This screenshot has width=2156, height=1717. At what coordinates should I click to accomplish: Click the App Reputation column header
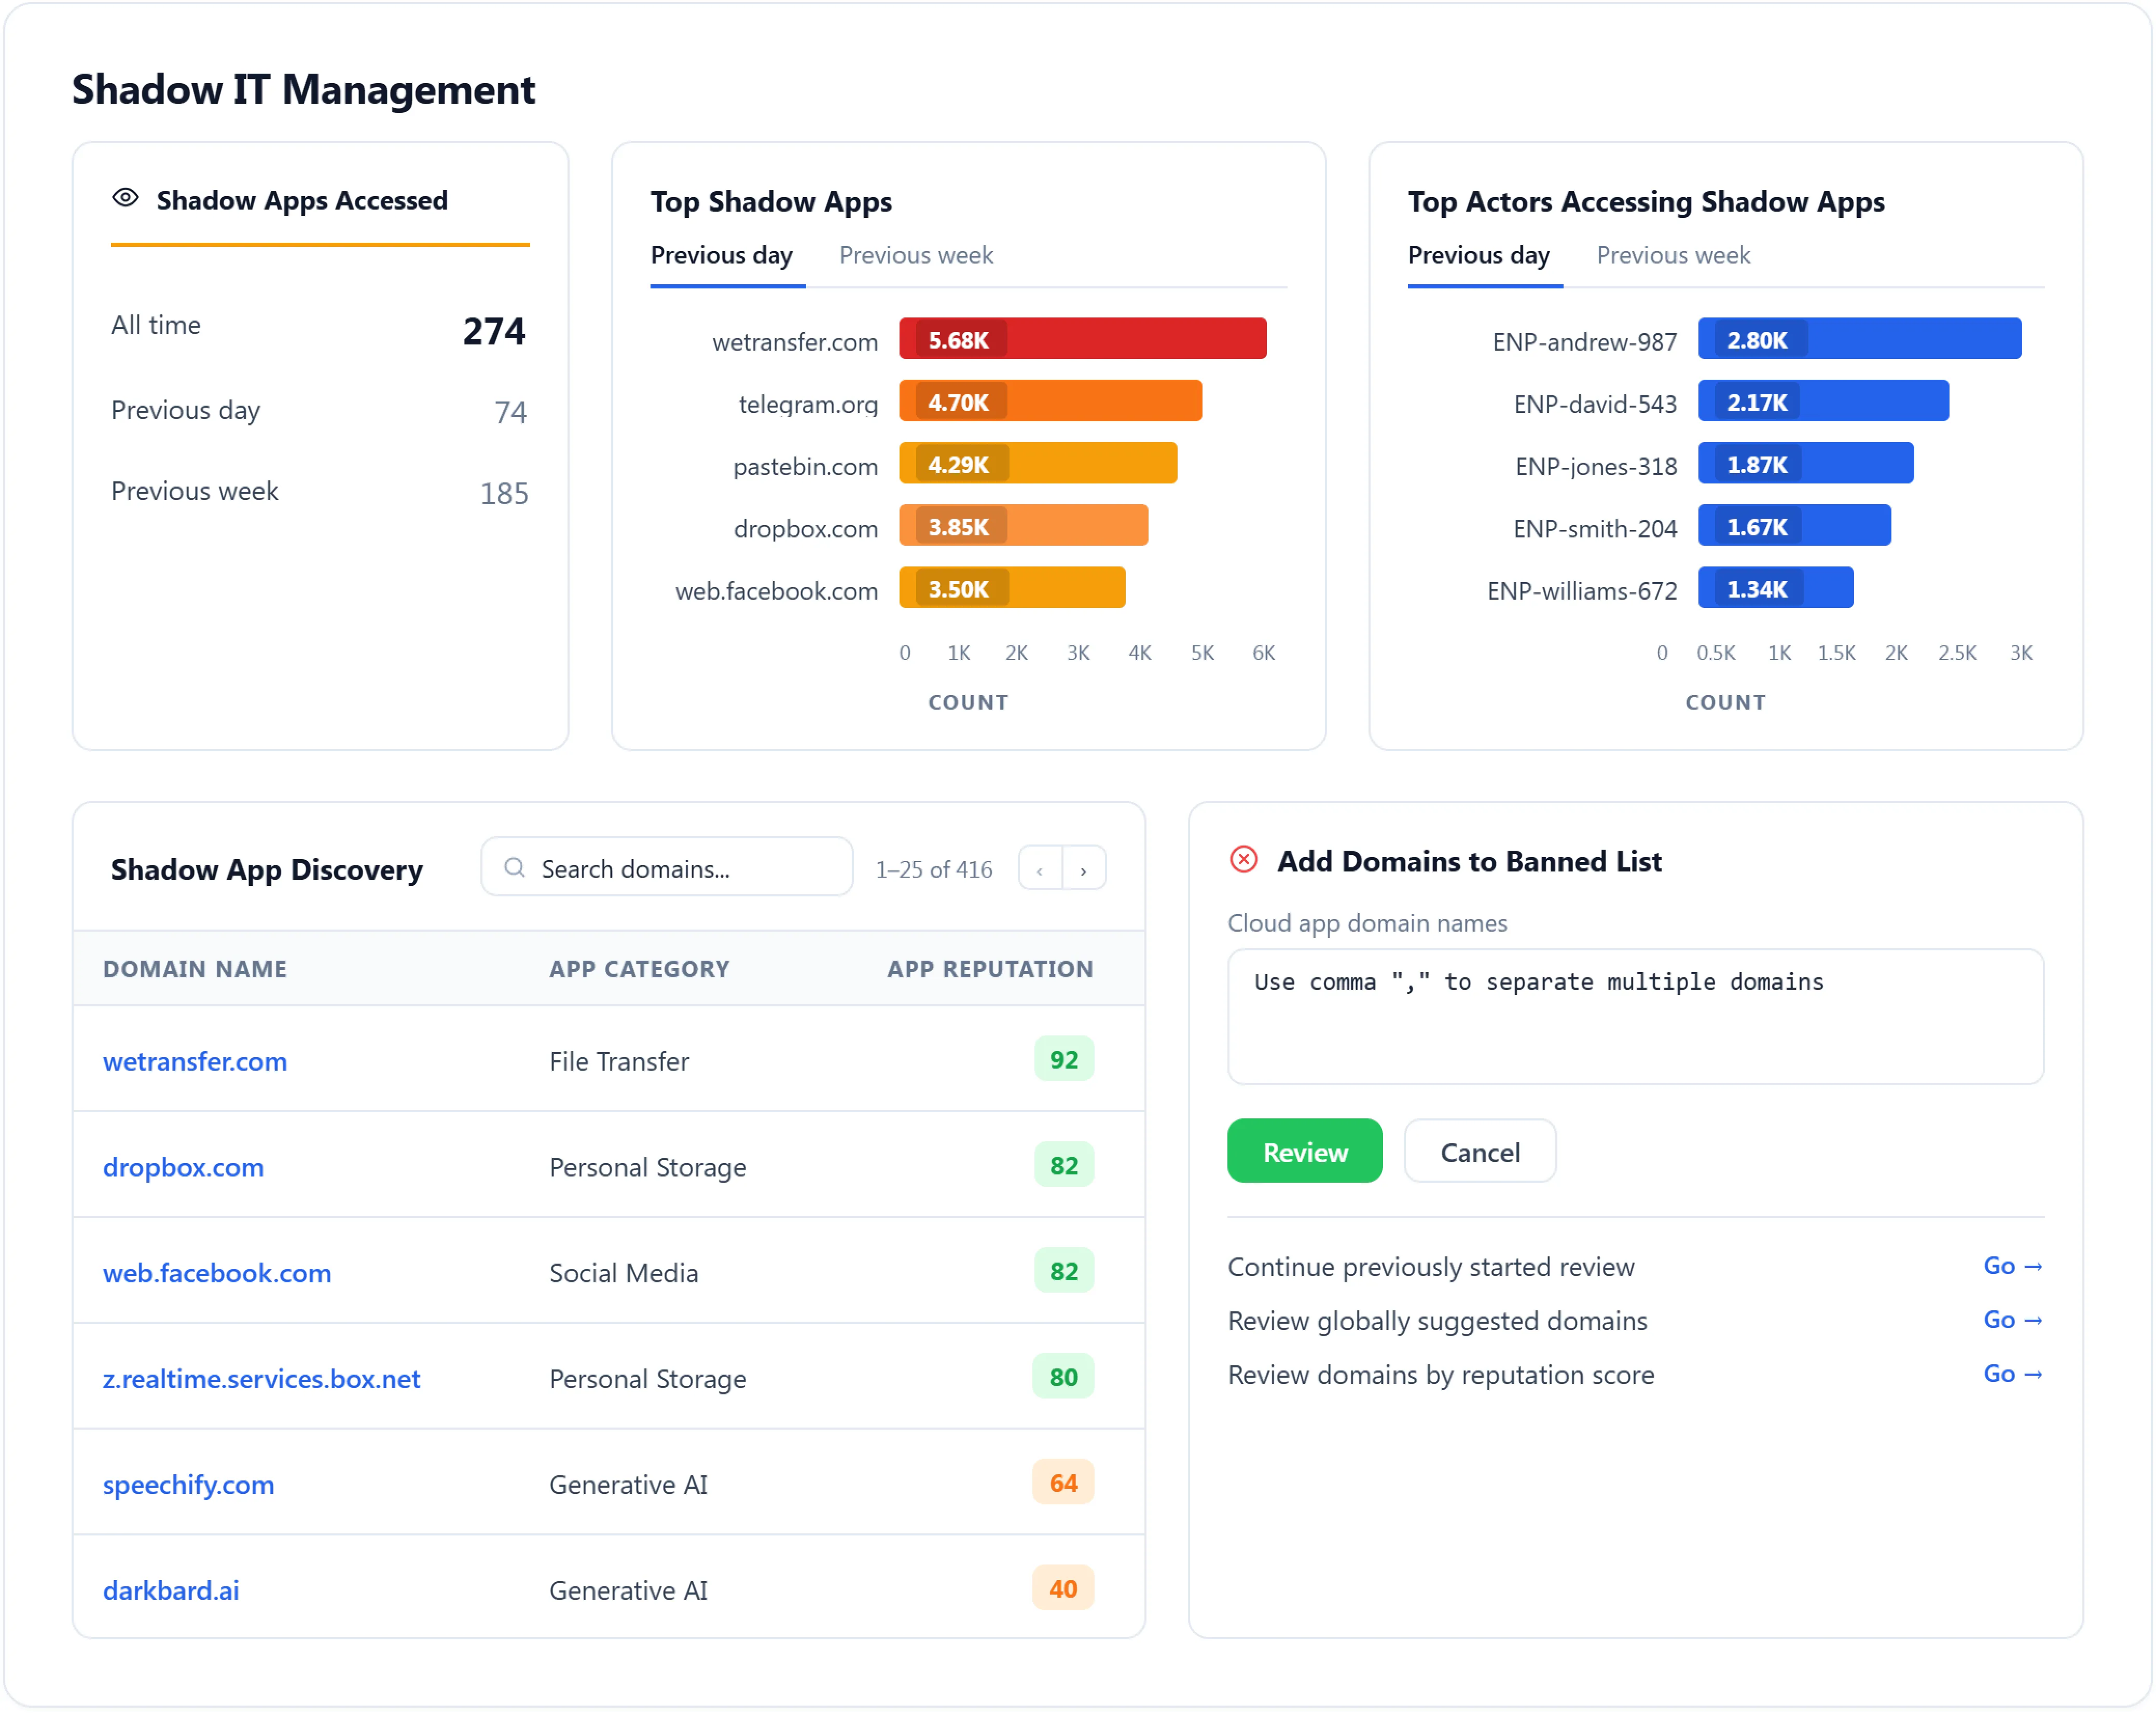(991, 969)
